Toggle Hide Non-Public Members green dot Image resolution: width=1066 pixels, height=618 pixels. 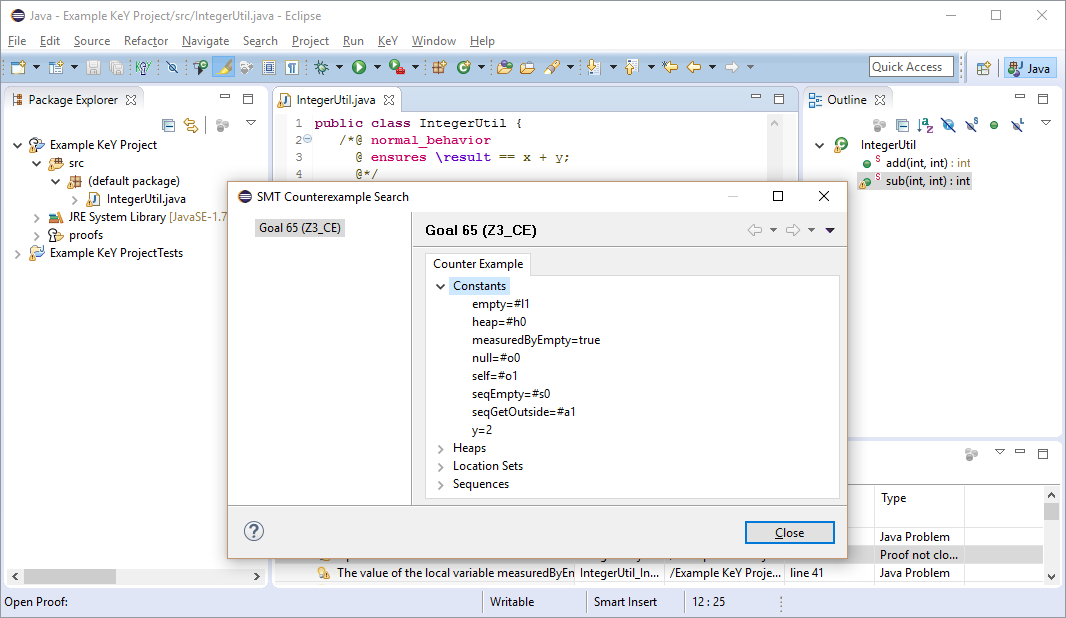[x=994, y=125]
